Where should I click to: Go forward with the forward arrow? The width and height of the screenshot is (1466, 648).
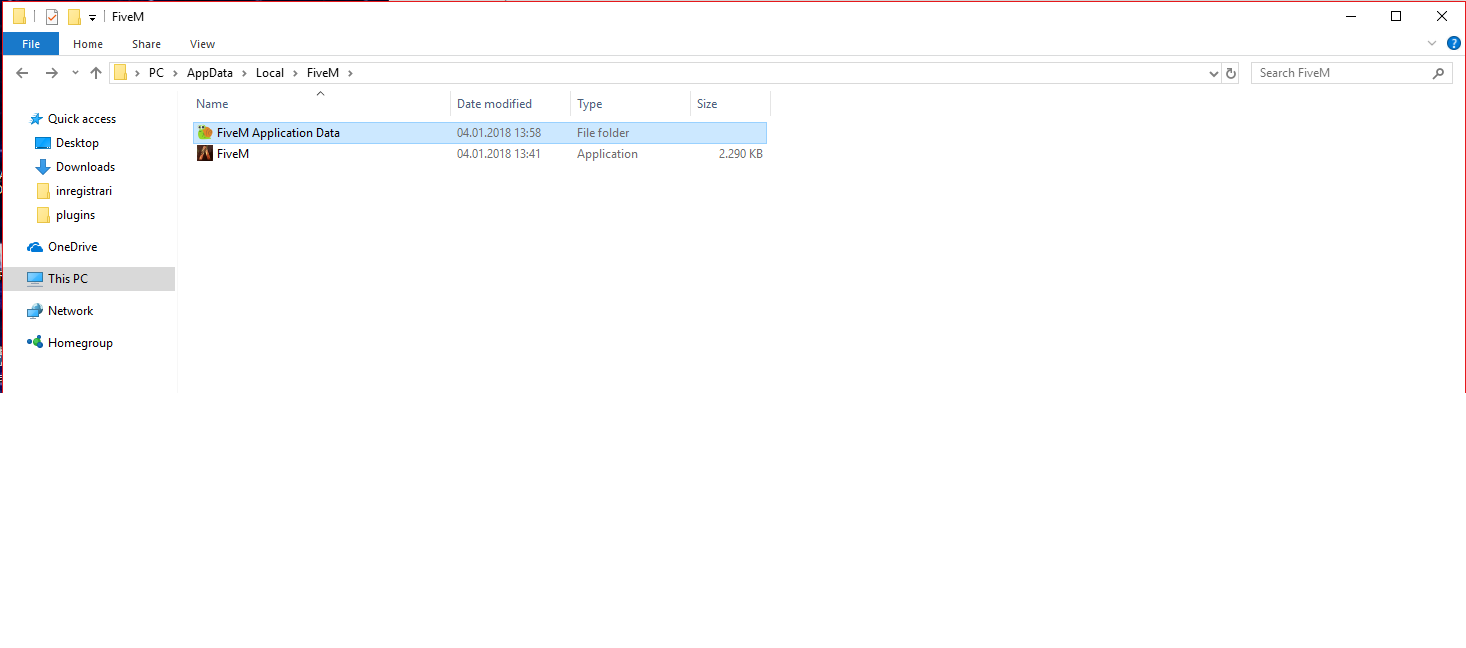(52, 73)
